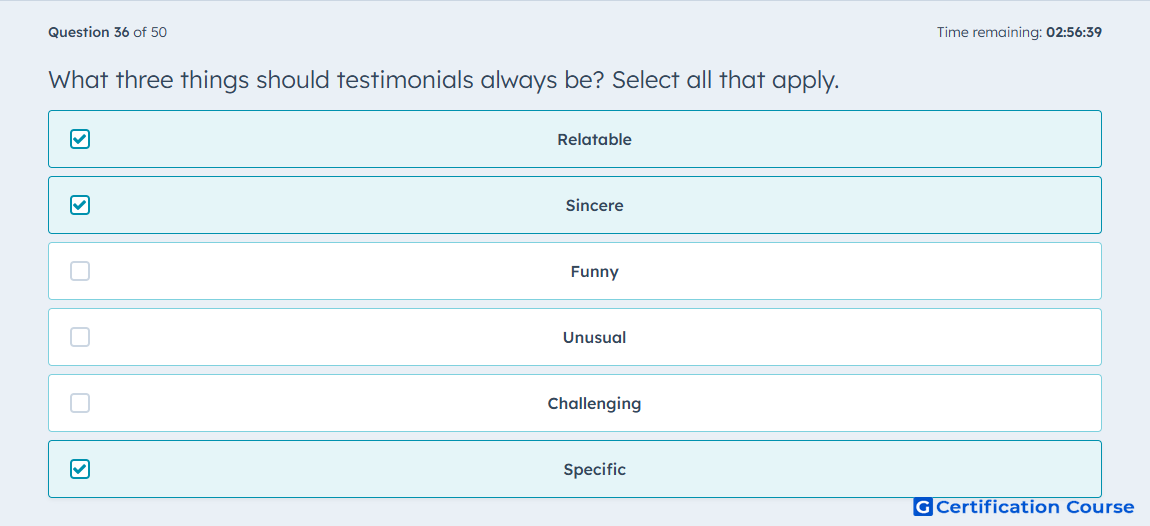Click the Question 36 of 50 indicator
Viewport: 1150px width, 526px height.
(107, 32)
